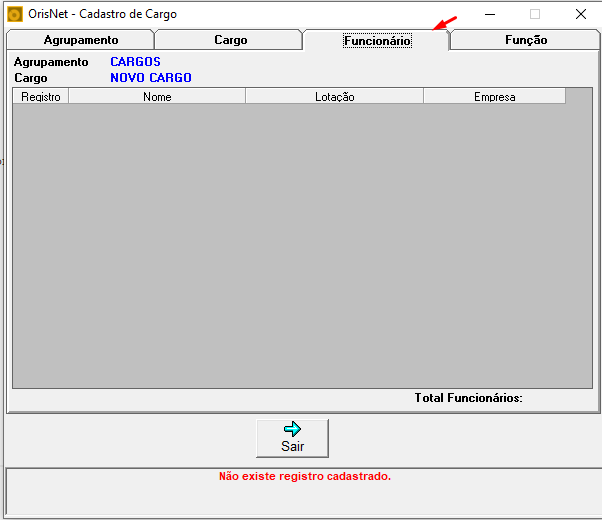Click the OrisNet application icon in title bar

tap(15, 15)
